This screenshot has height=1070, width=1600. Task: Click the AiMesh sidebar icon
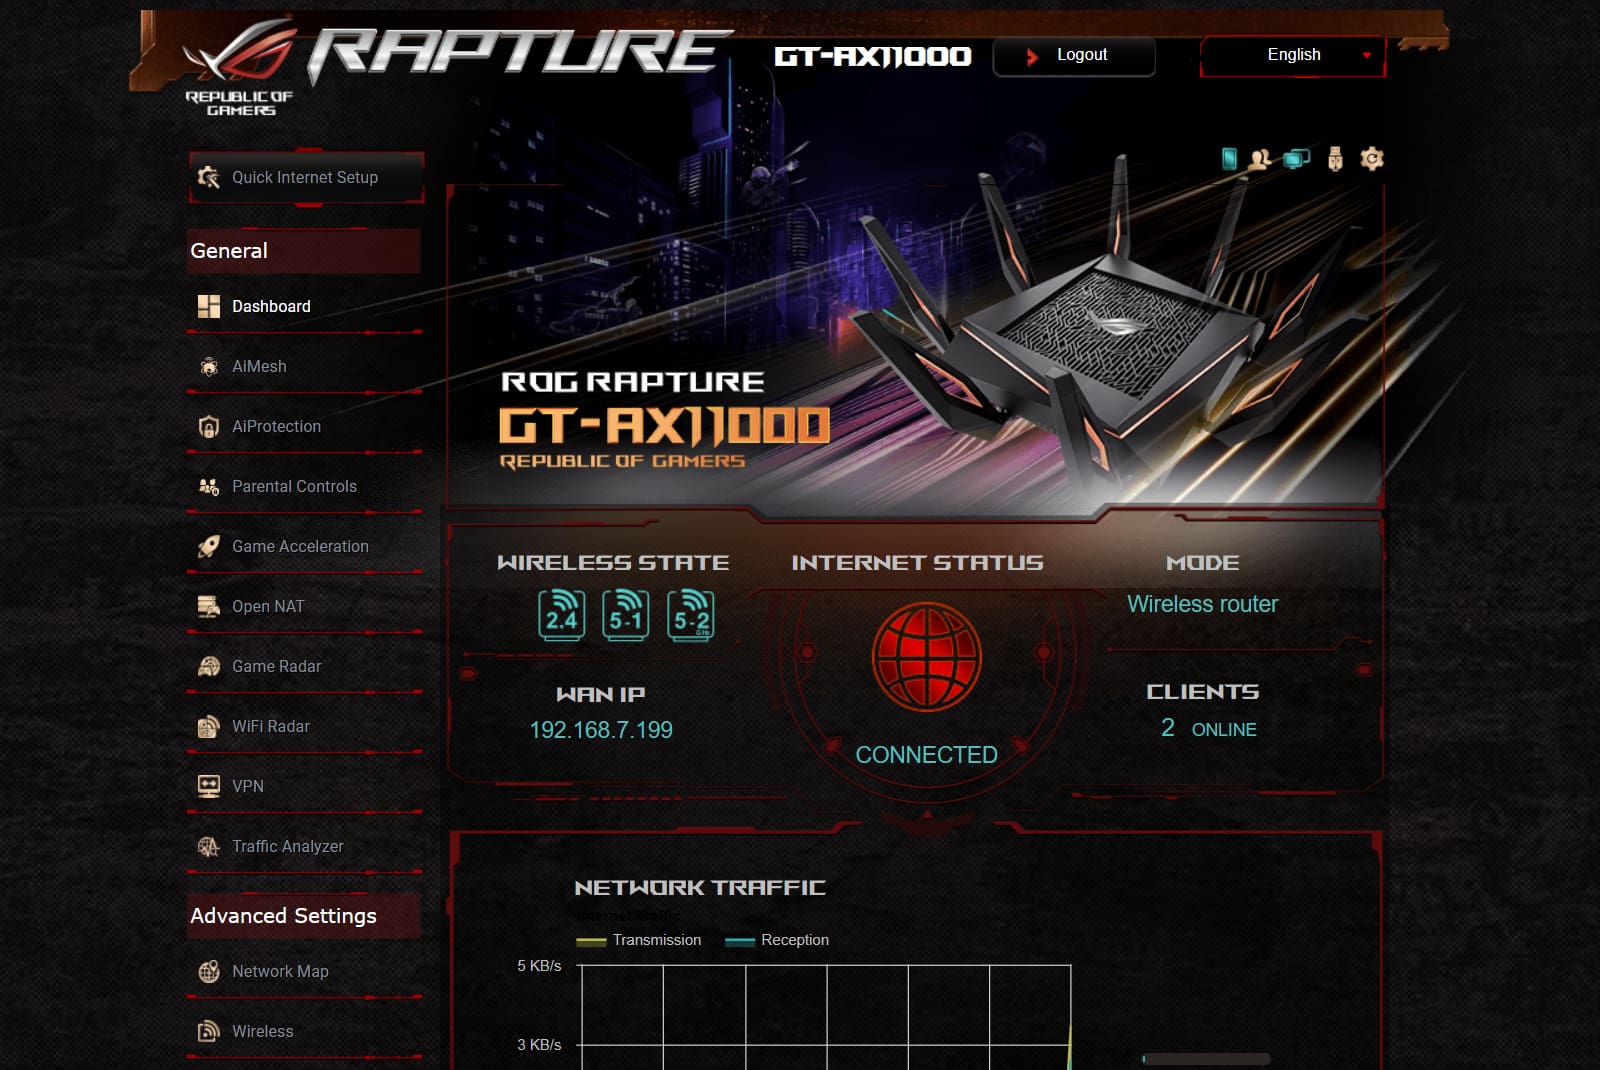click(208, 366)
